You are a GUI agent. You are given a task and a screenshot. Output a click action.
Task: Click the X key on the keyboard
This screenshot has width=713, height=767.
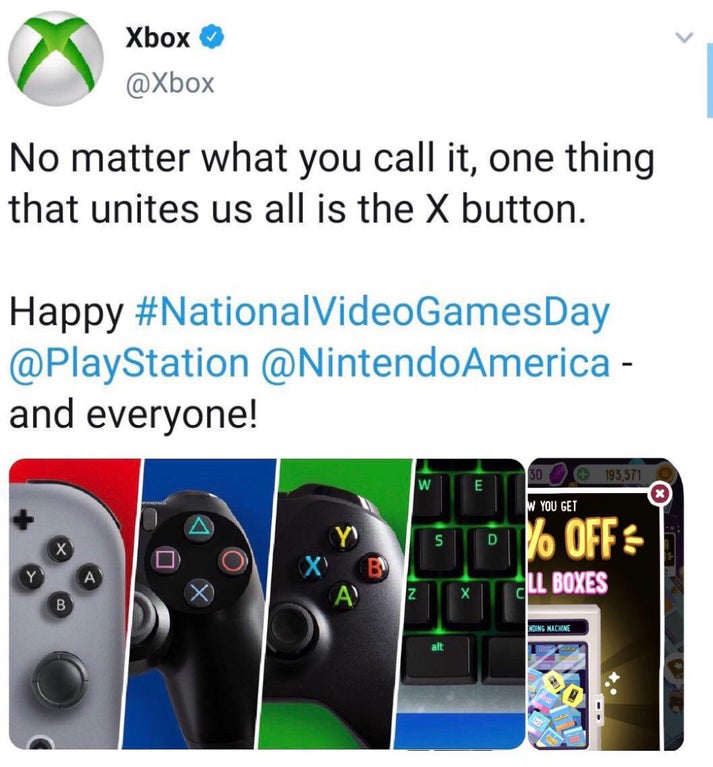click(465, 595)
